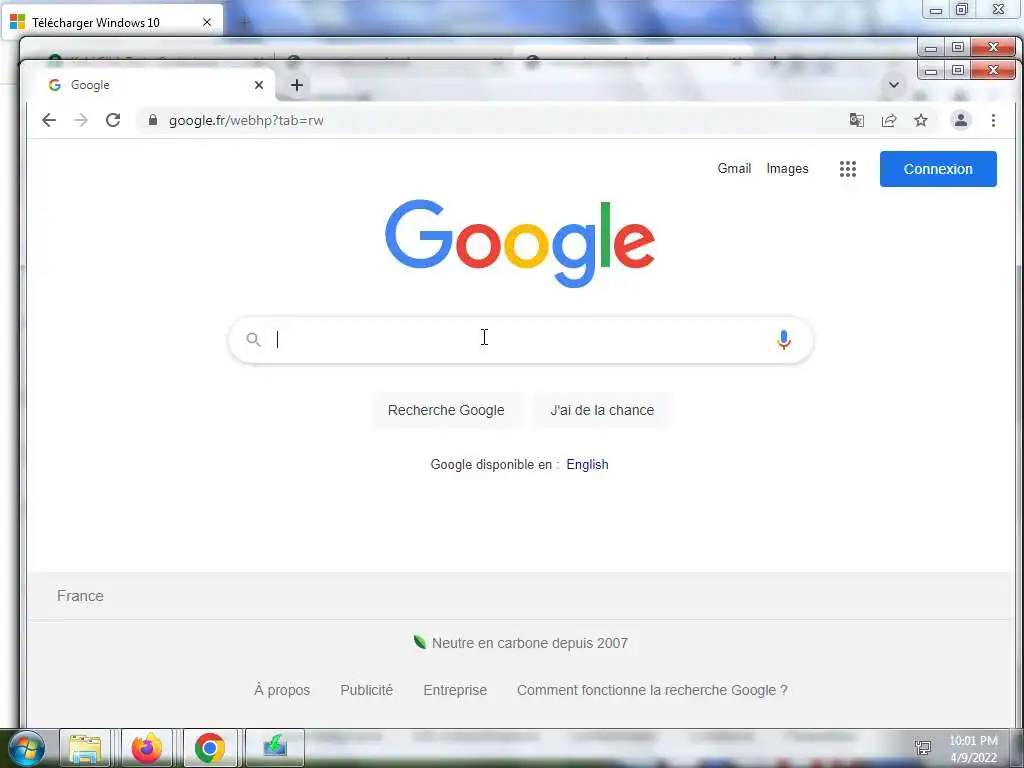Open the Entreprise footer link
The height and width of the screenshot is (768, 1024).
tap(455, 690)
